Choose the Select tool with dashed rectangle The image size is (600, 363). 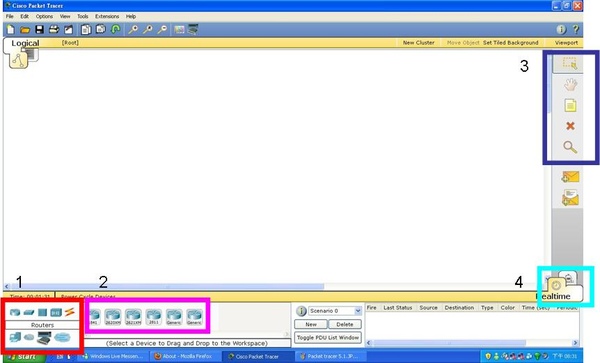[x=570, y=63]
